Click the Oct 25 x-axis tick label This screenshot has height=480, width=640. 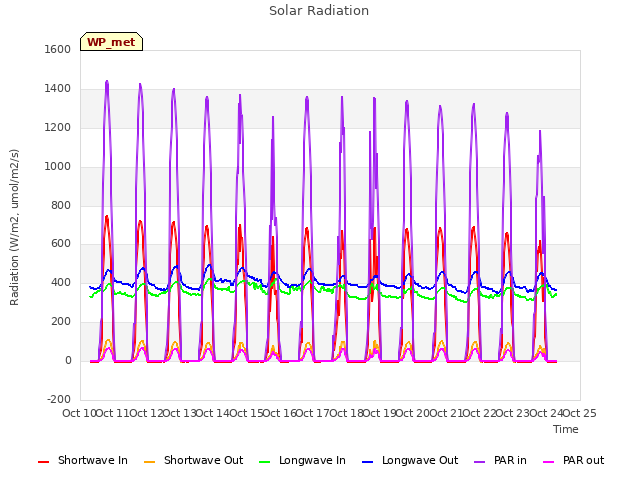tap(580, 413)
